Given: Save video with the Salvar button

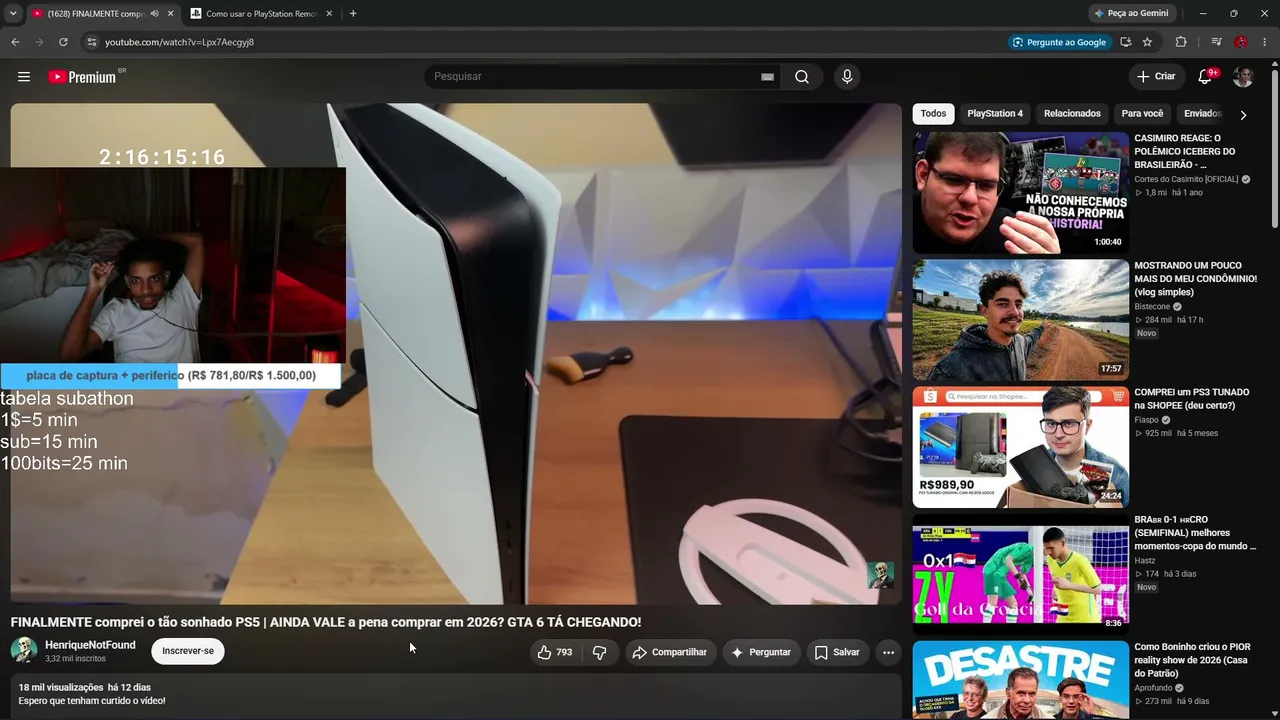Looking at the screenshot, I should pyautogui.click(x=837, y=652).
